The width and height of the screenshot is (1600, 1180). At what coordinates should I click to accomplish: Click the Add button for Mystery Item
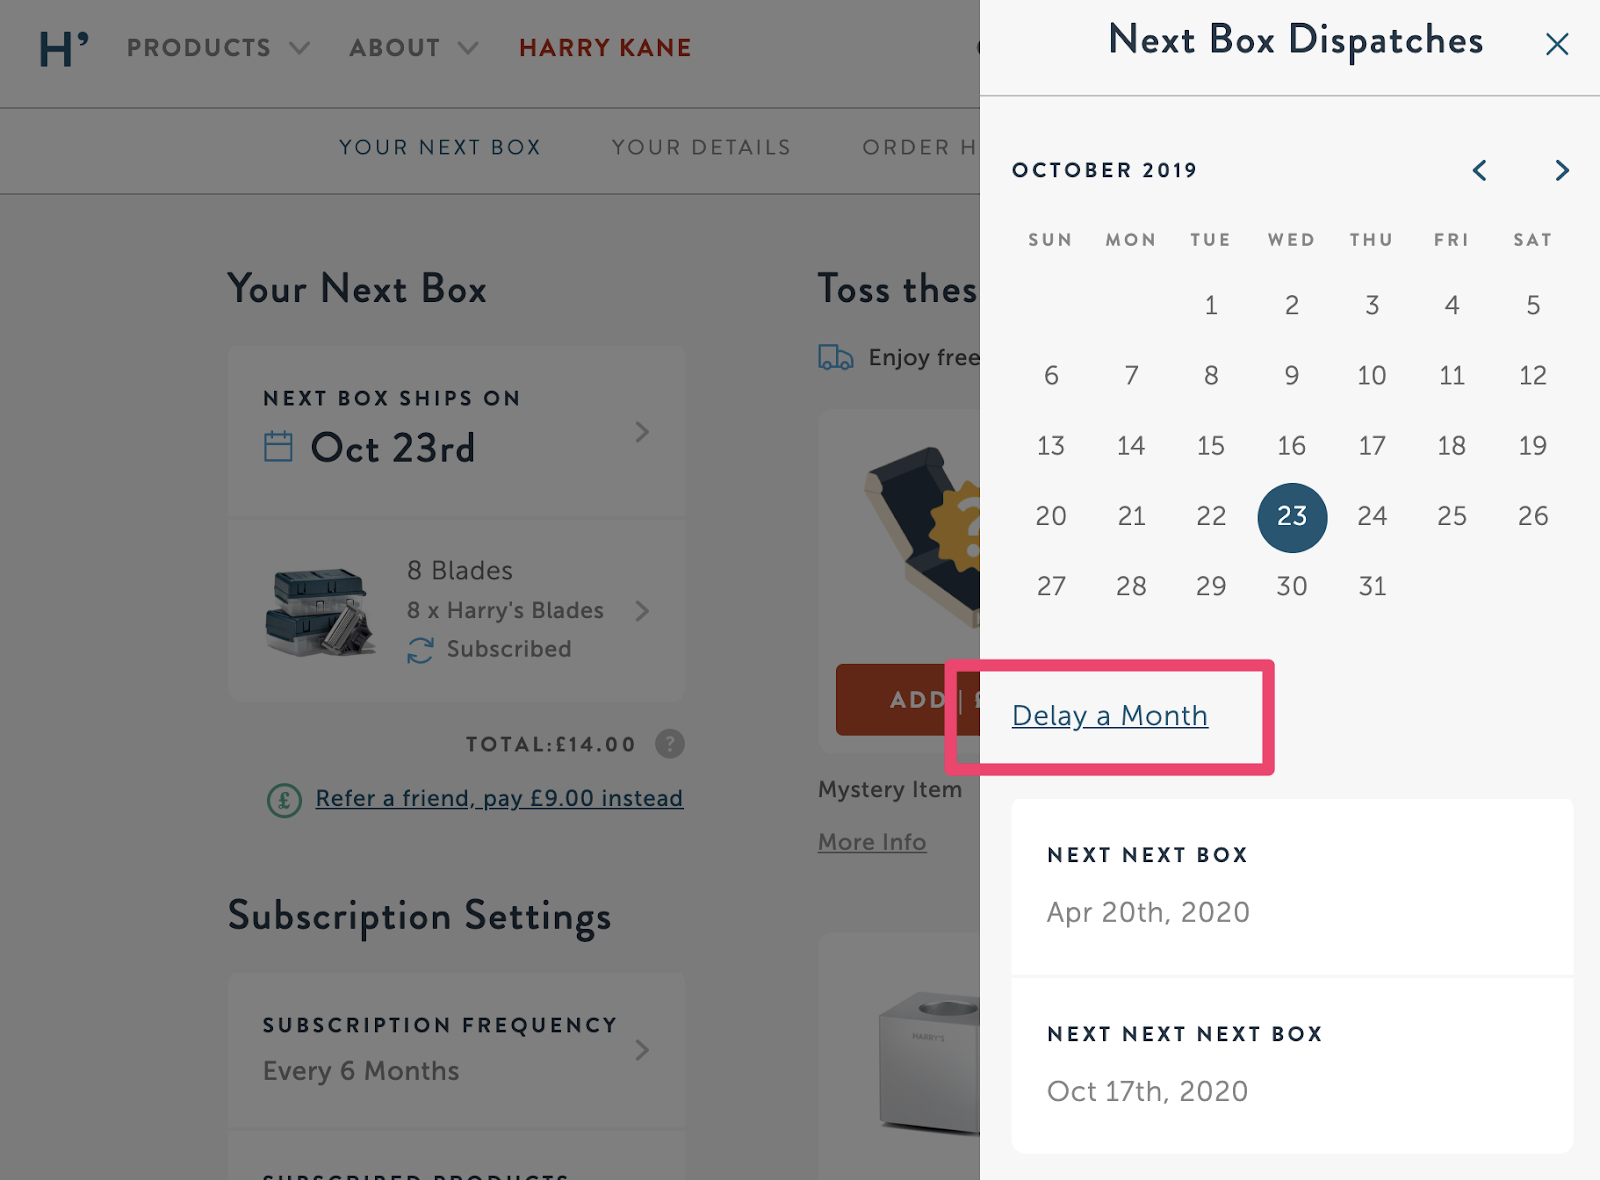coord(908,700)
